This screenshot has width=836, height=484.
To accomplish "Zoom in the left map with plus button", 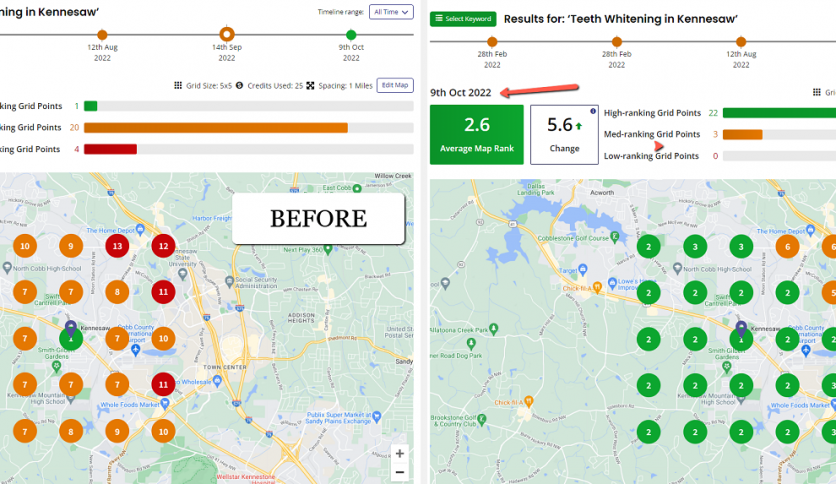I will pos(400,453).
